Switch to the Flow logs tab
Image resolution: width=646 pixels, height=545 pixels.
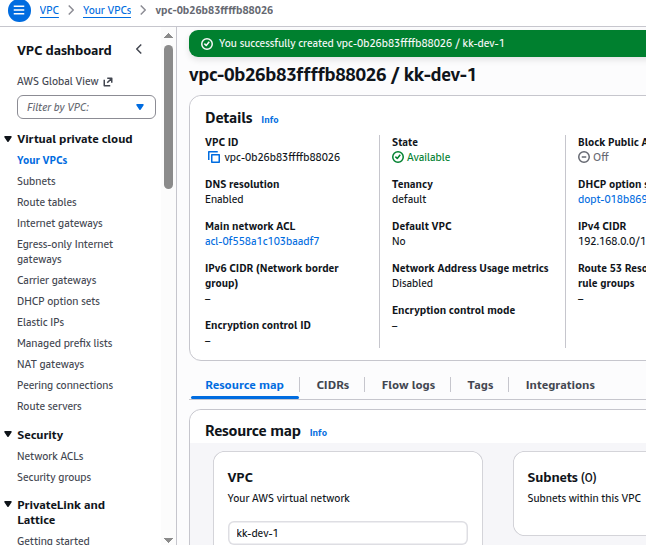[408, 385]
